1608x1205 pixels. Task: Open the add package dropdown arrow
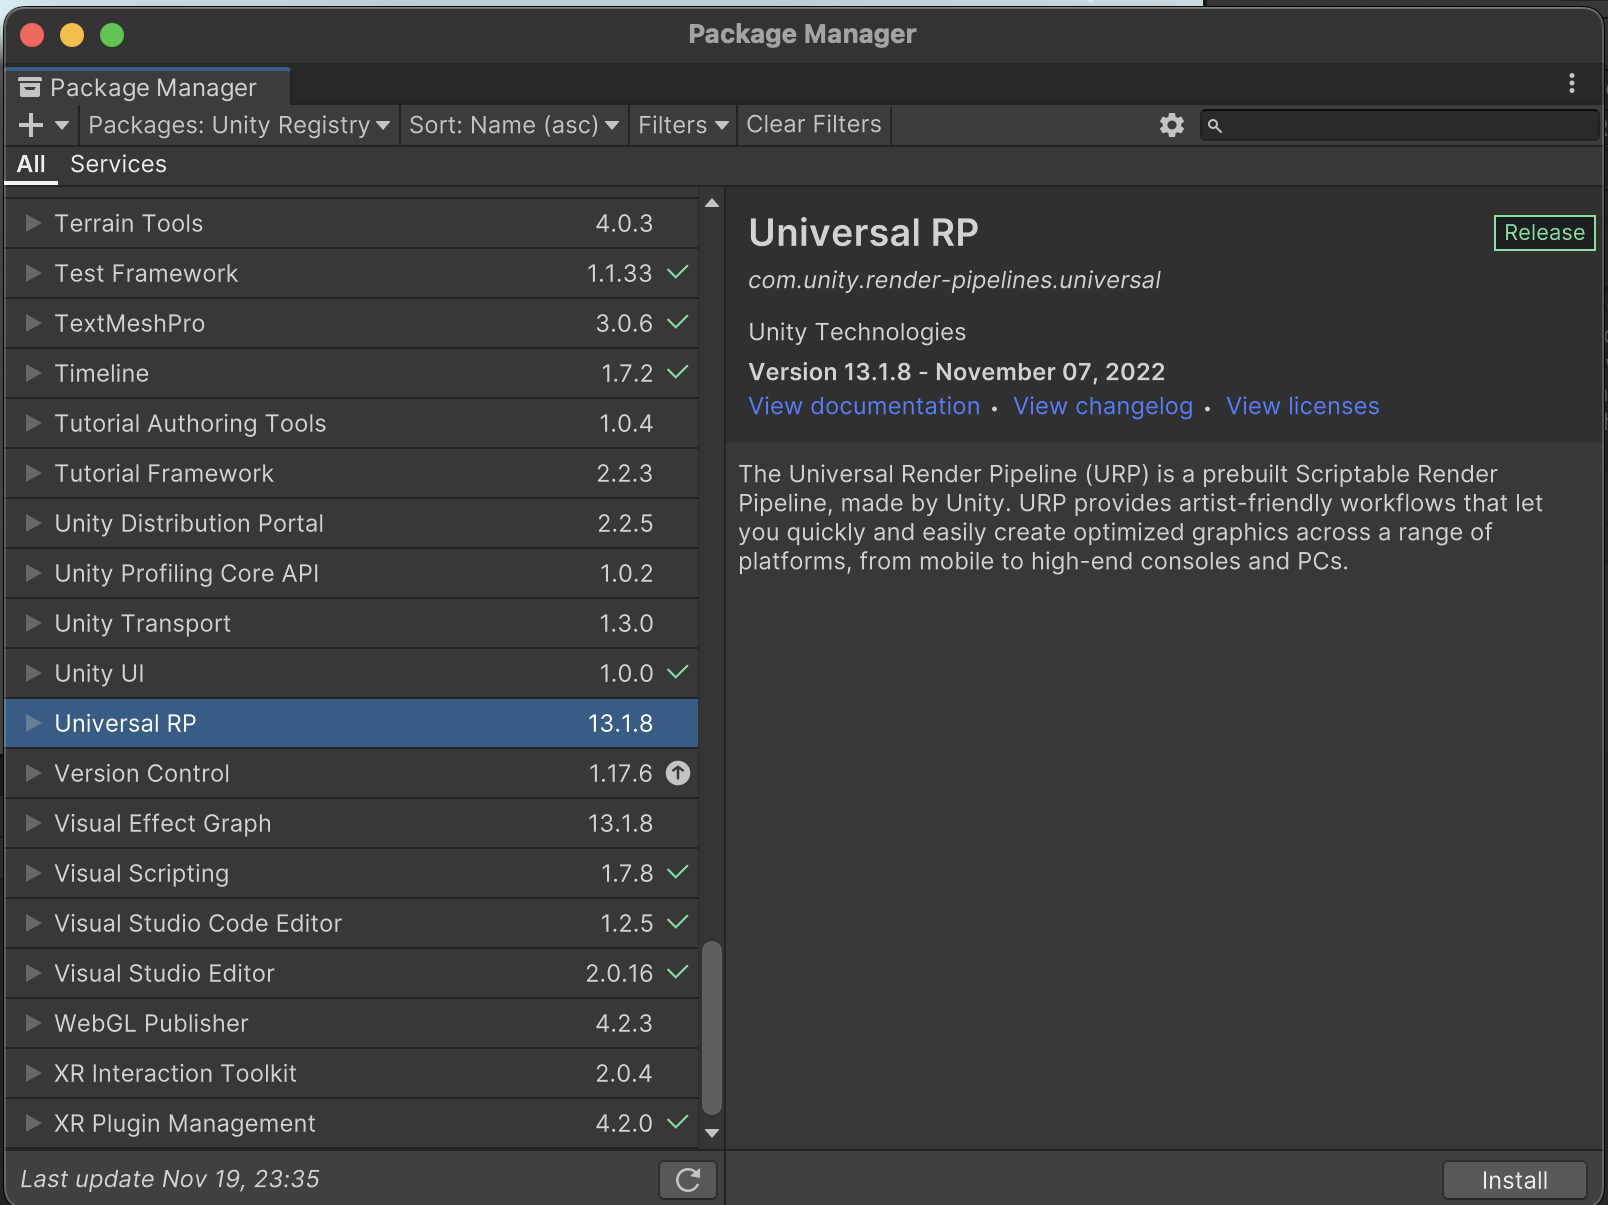[62, 126]
